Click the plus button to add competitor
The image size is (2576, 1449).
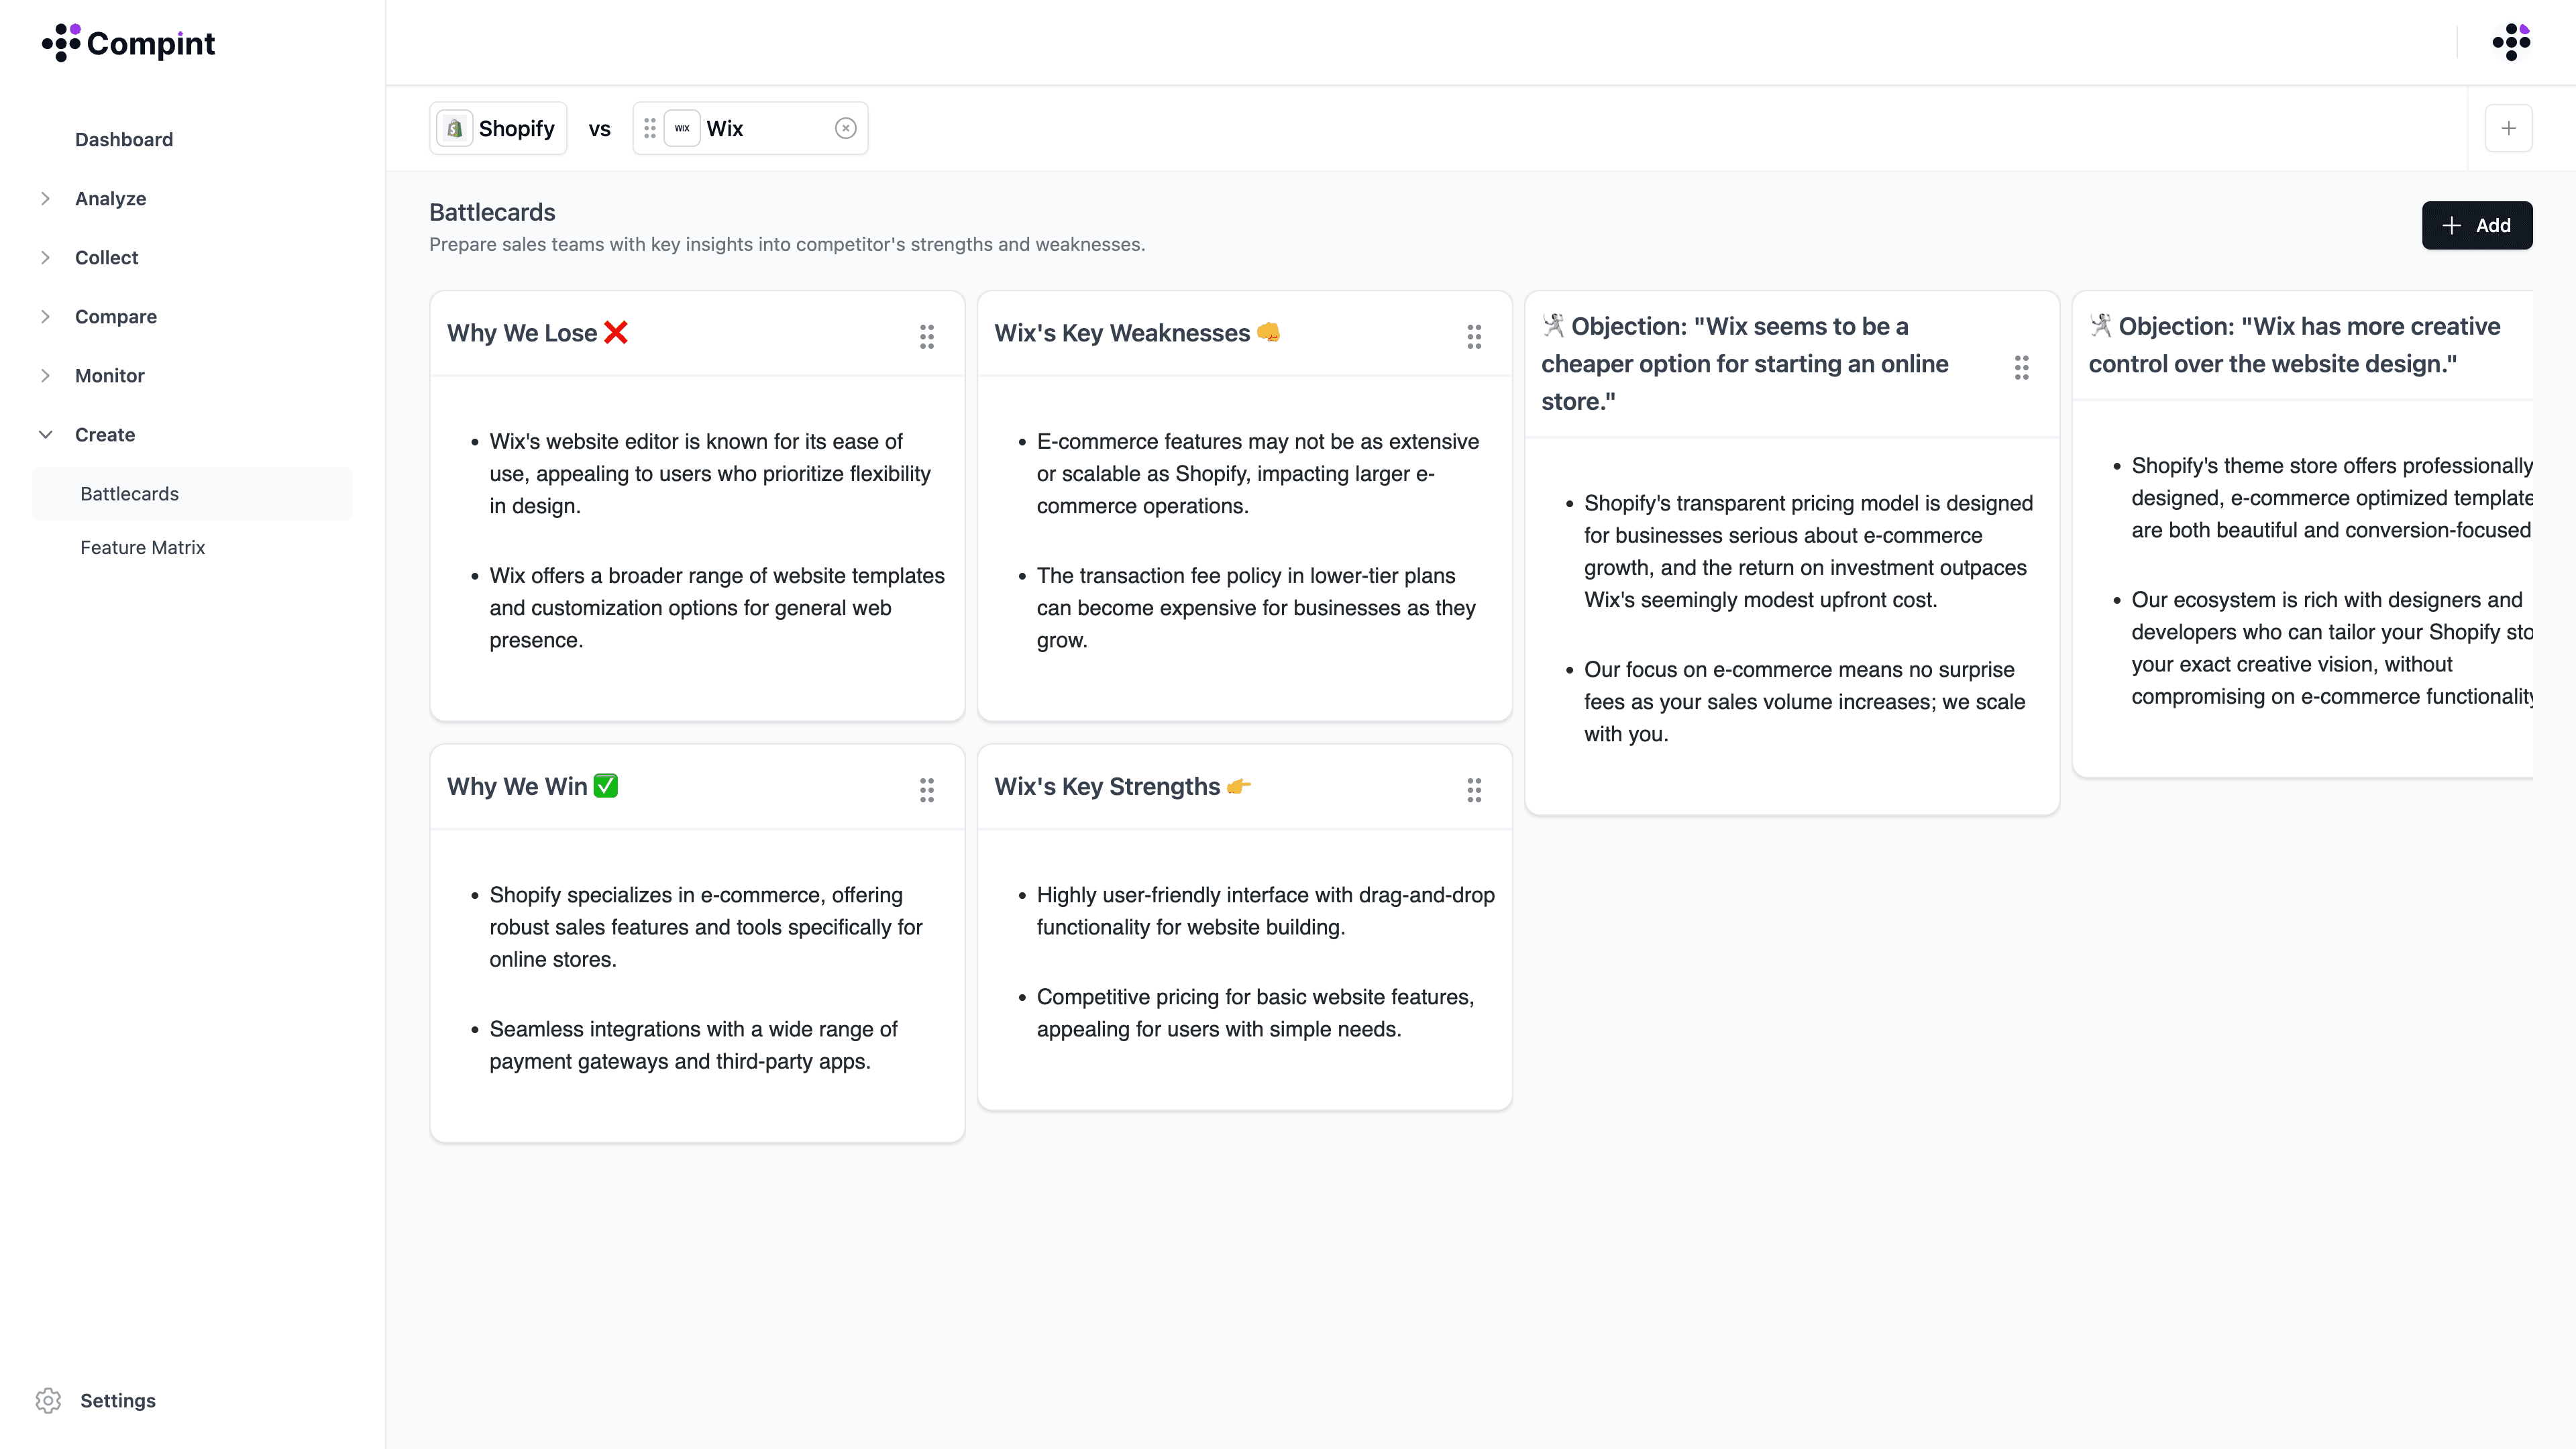(x=2508, y=128)
